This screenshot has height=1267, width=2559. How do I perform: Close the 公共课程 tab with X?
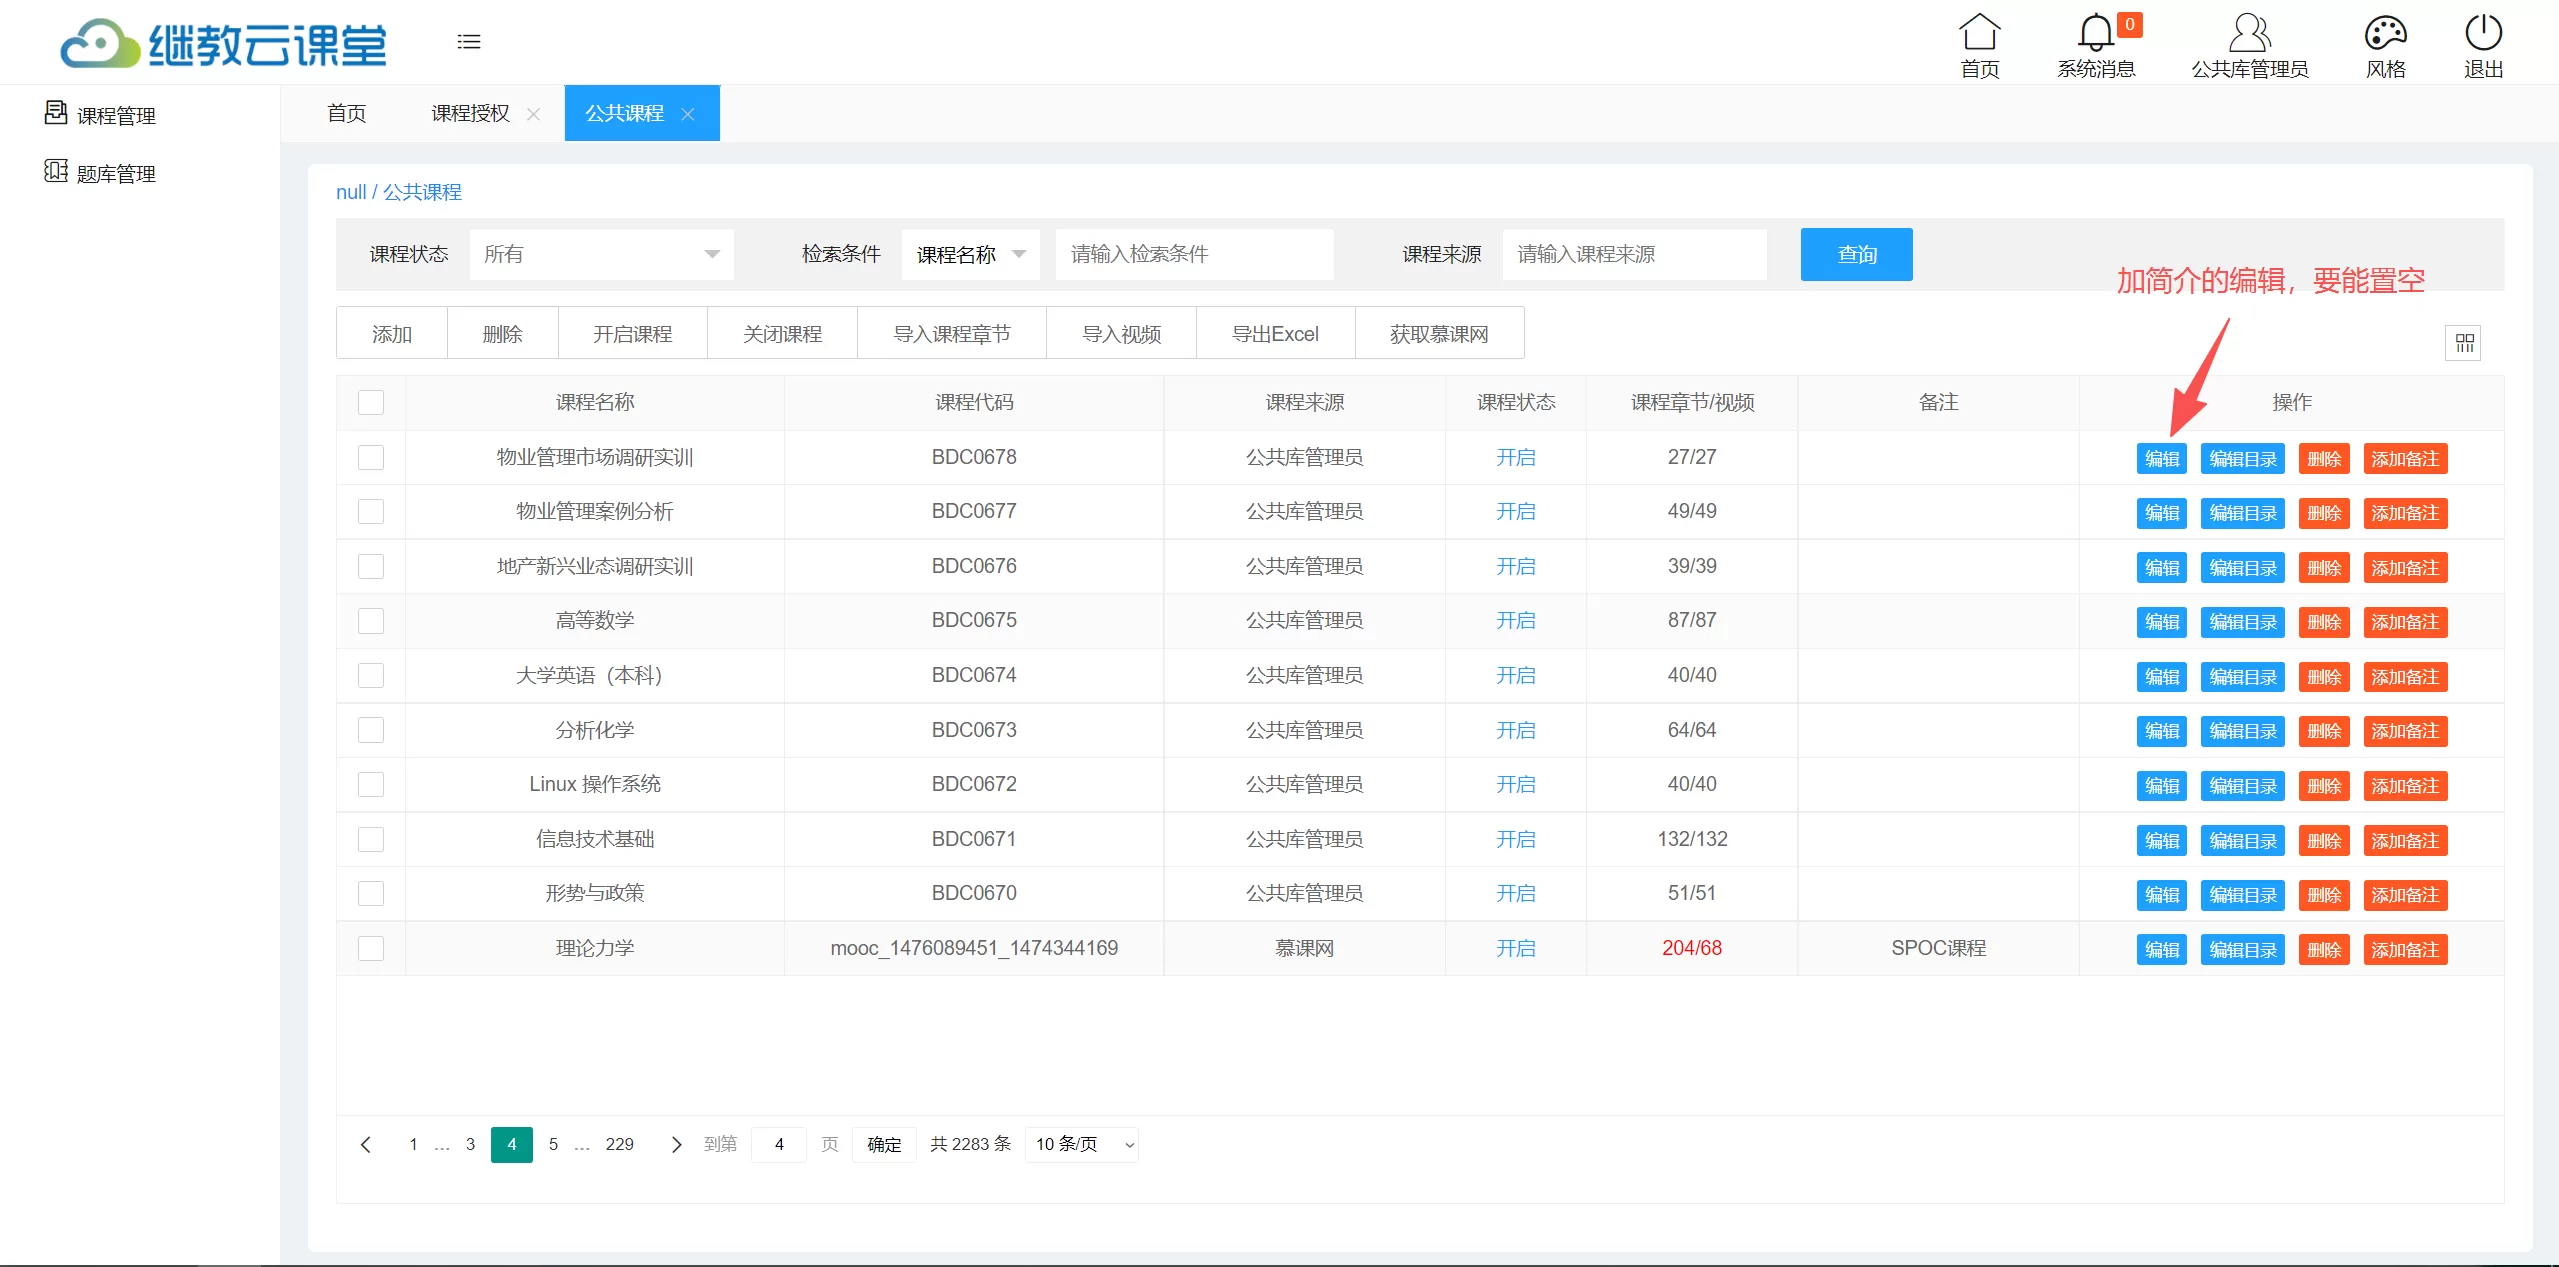click(688, 114)
